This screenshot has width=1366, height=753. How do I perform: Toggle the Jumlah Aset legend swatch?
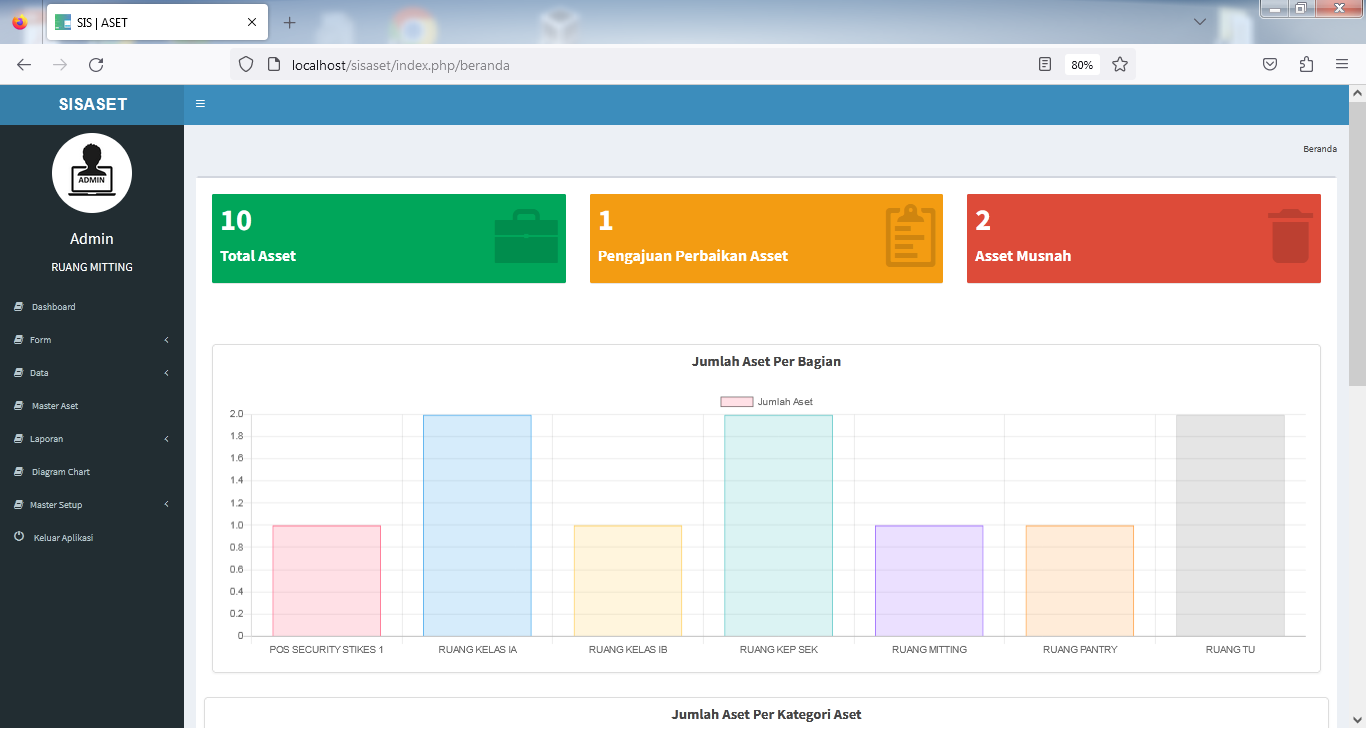coord(737,402)
